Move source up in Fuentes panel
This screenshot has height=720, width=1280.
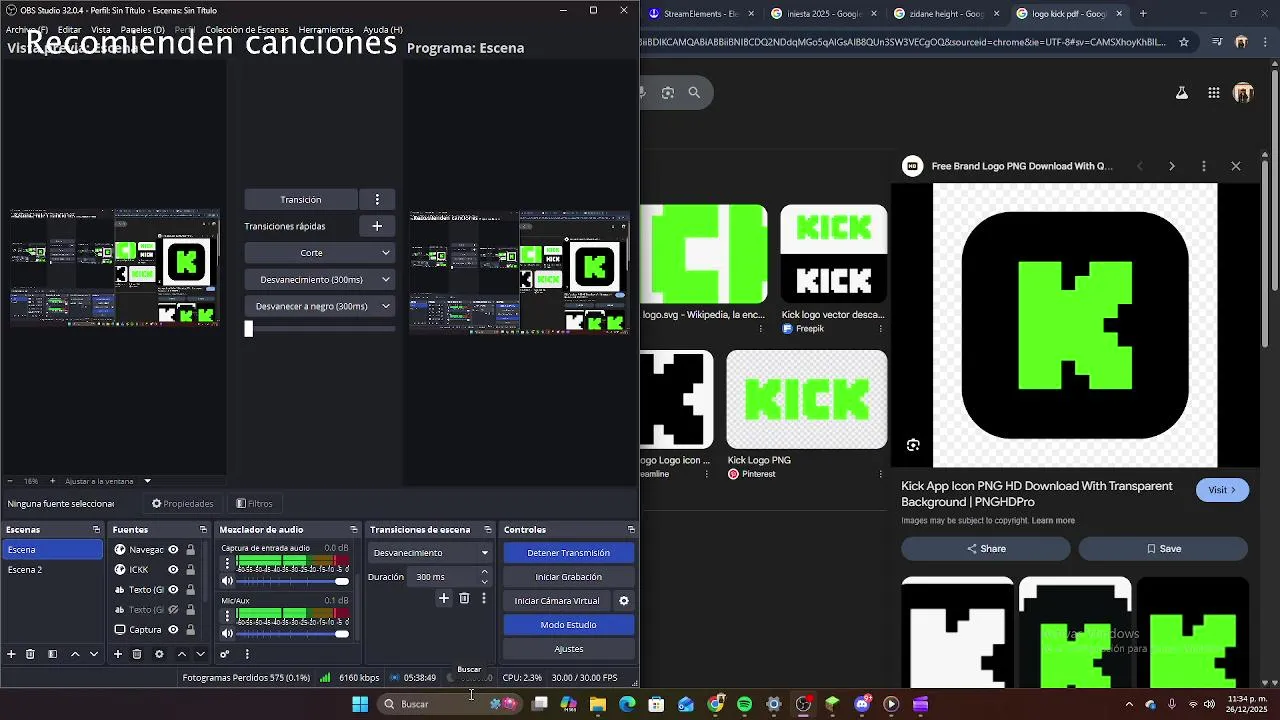pos(182,654)
